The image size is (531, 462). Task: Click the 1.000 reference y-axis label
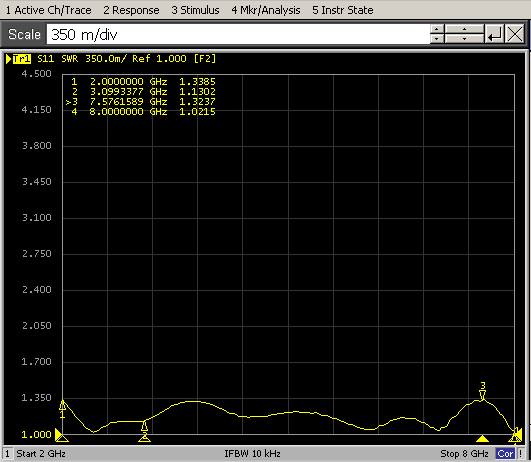[x=37, y=435]
